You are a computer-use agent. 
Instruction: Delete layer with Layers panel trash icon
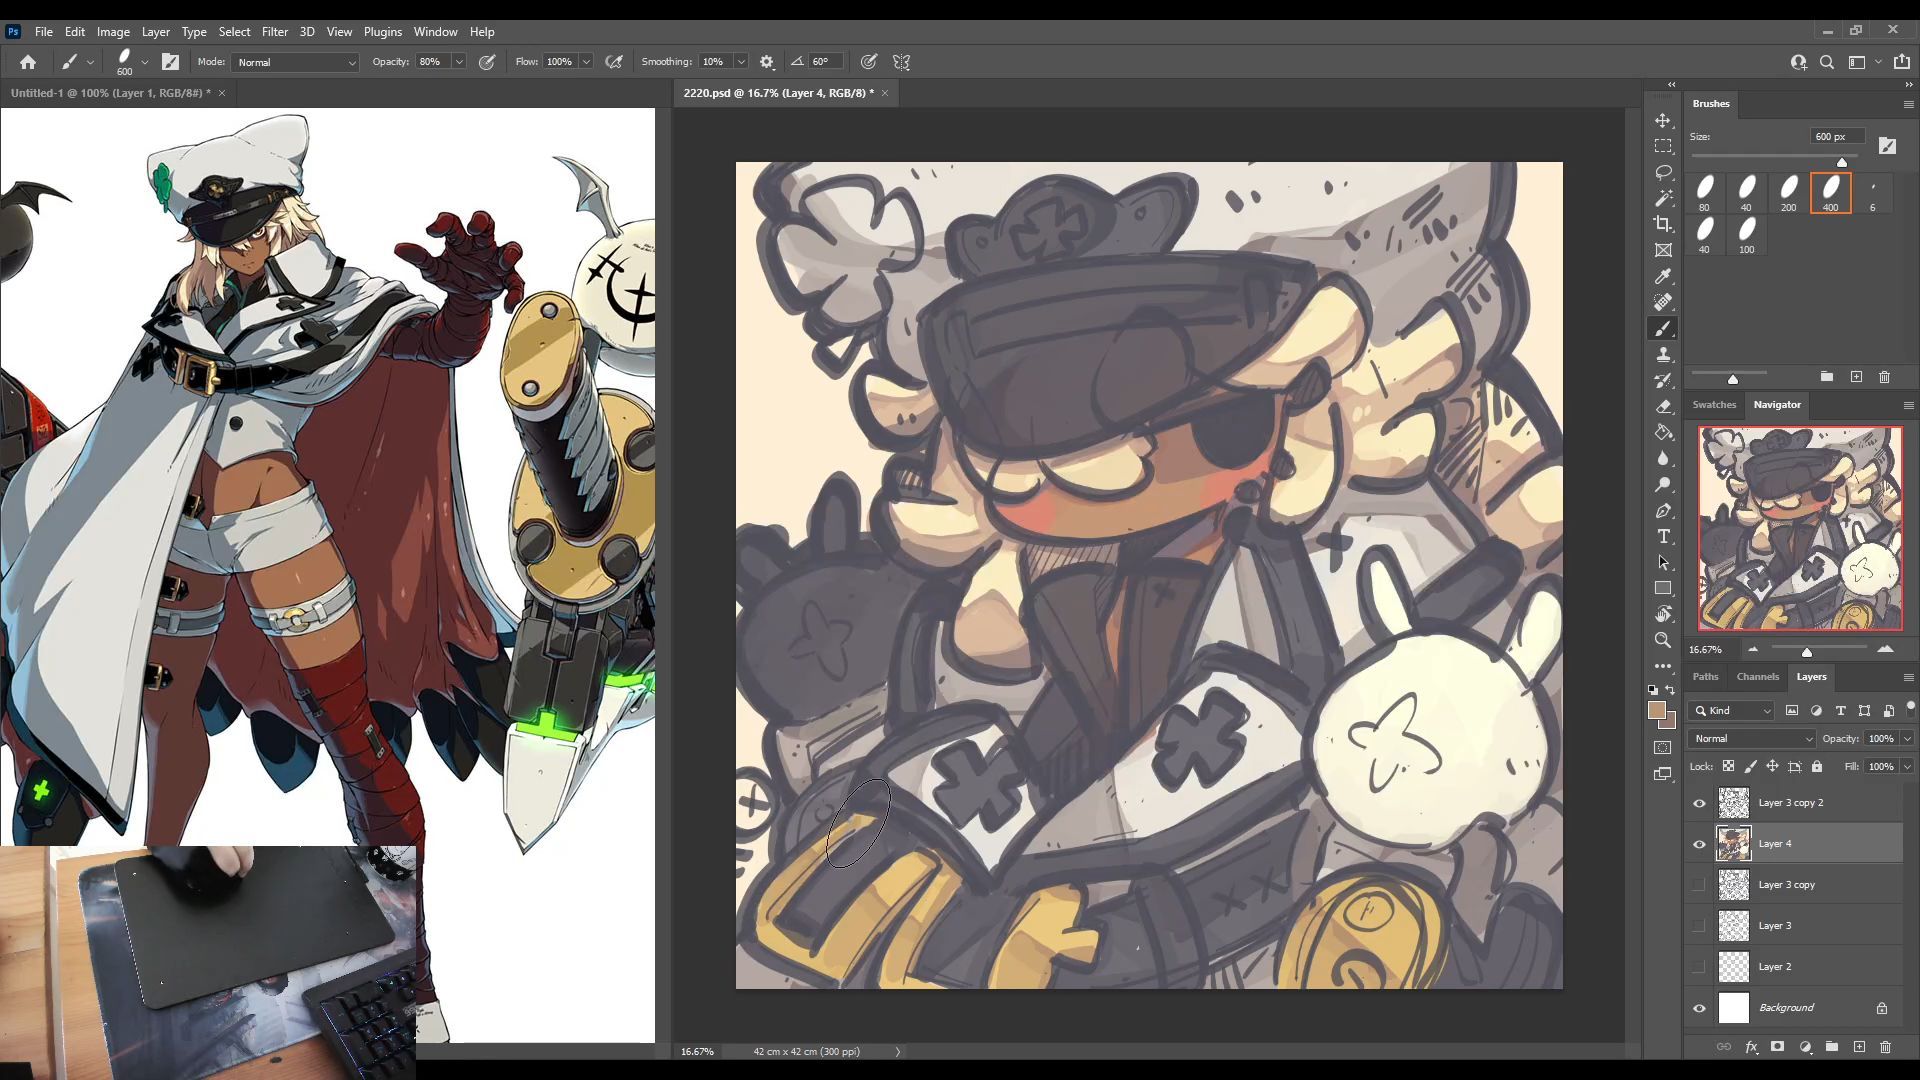[x=1886, y=1047]
